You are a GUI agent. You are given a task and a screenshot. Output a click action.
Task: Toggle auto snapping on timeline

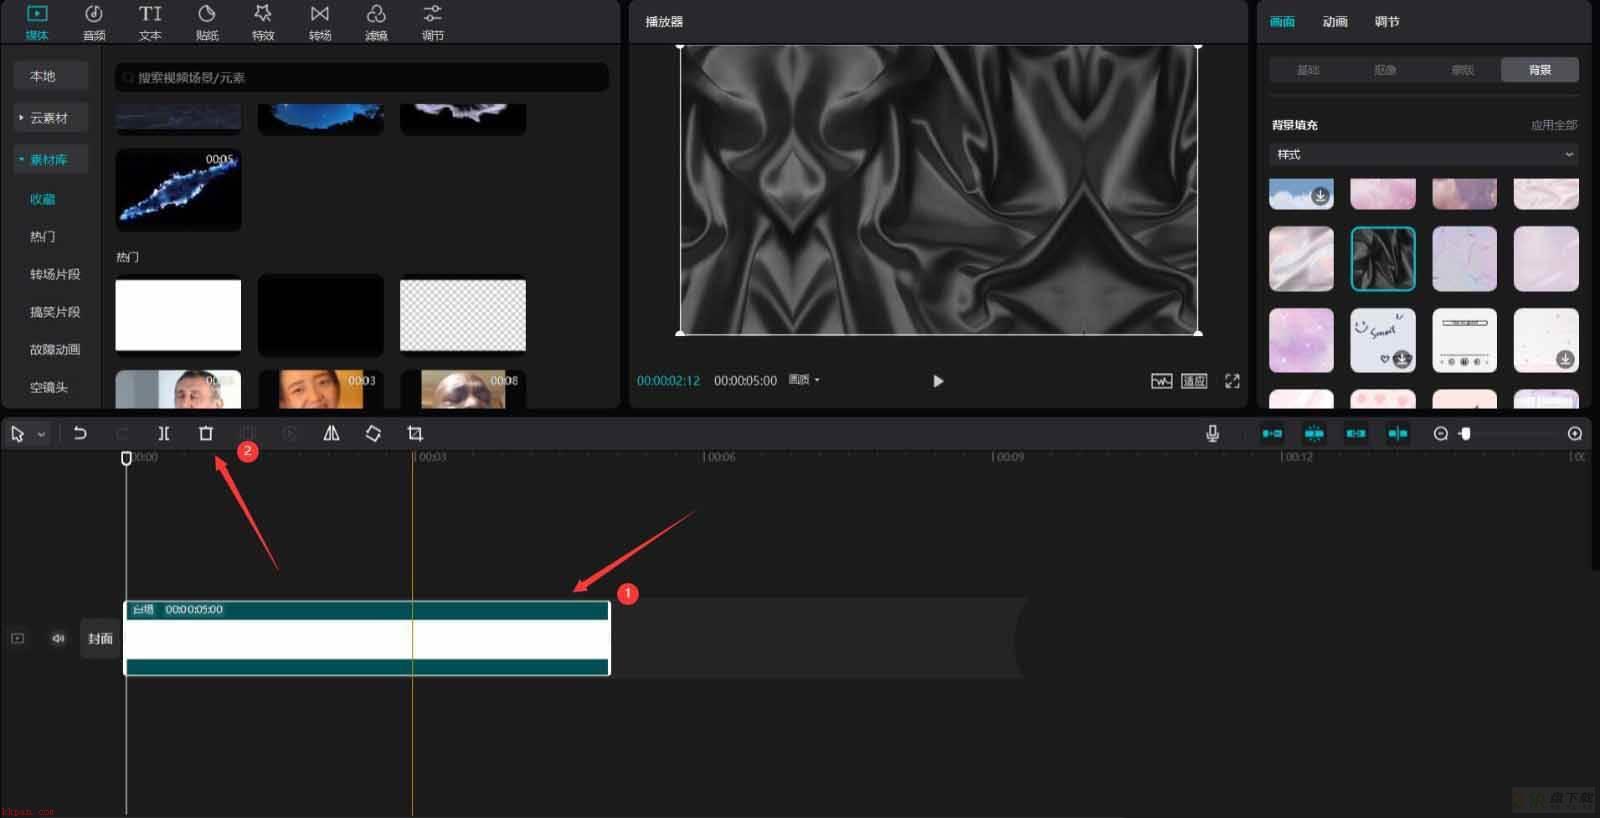(1314, 433)
